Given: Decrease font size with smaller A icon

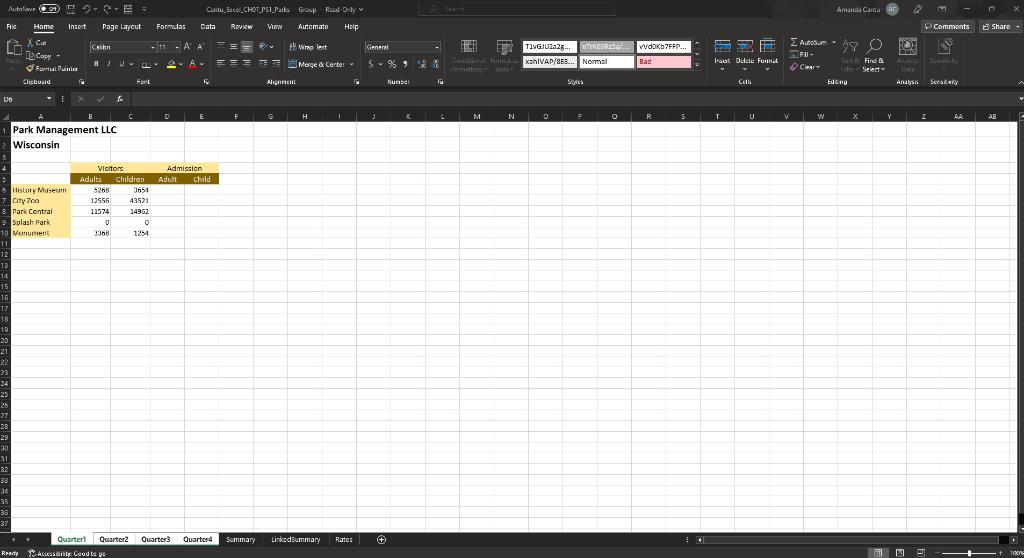Looking at the screenshot, I should (x=200, y=47).
